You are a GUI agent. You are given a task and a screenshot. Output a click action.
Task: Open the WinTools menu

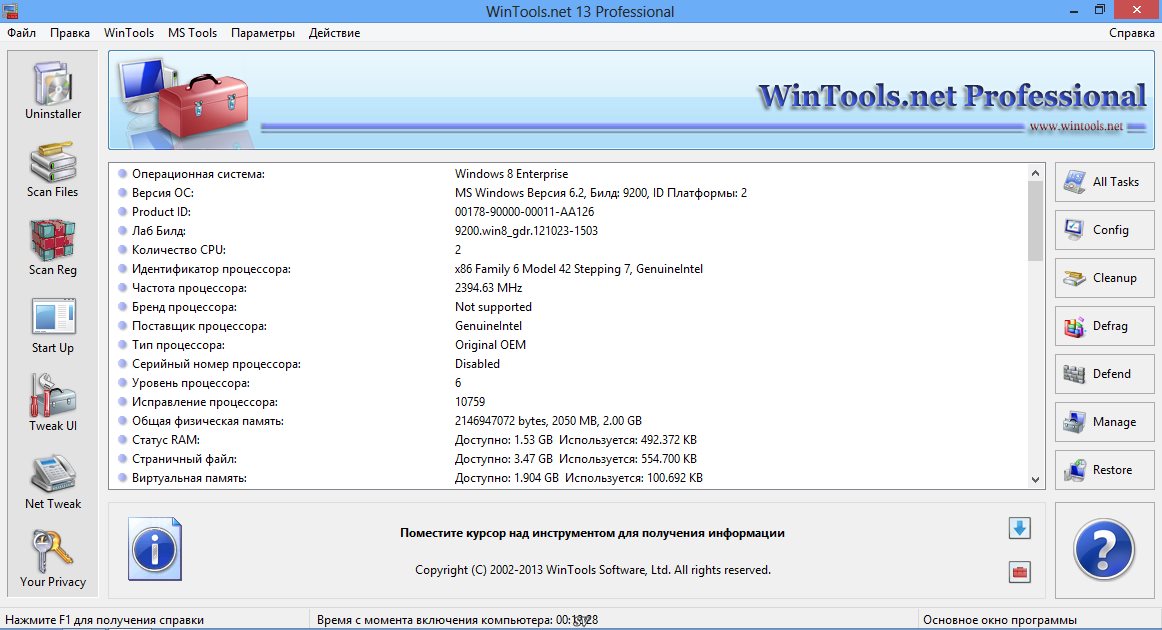129,33
